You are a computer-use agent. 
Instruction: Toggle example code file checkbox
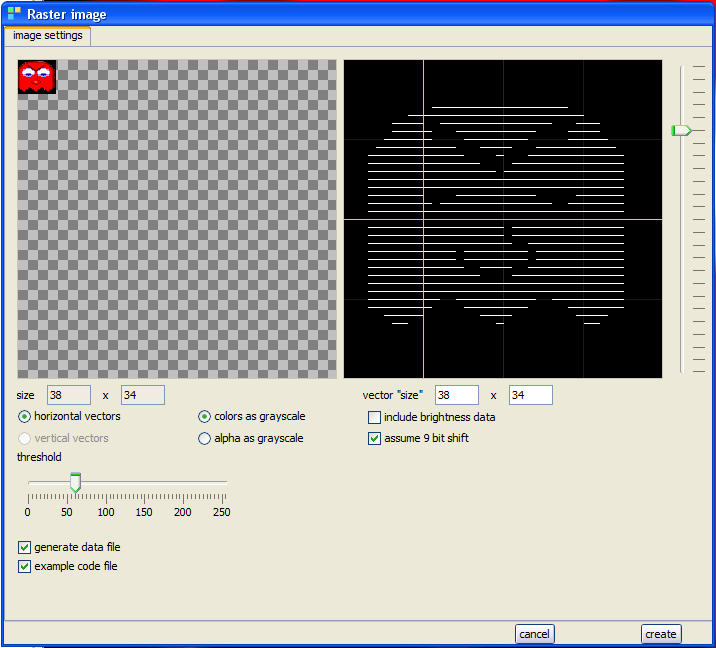[25, 566]
